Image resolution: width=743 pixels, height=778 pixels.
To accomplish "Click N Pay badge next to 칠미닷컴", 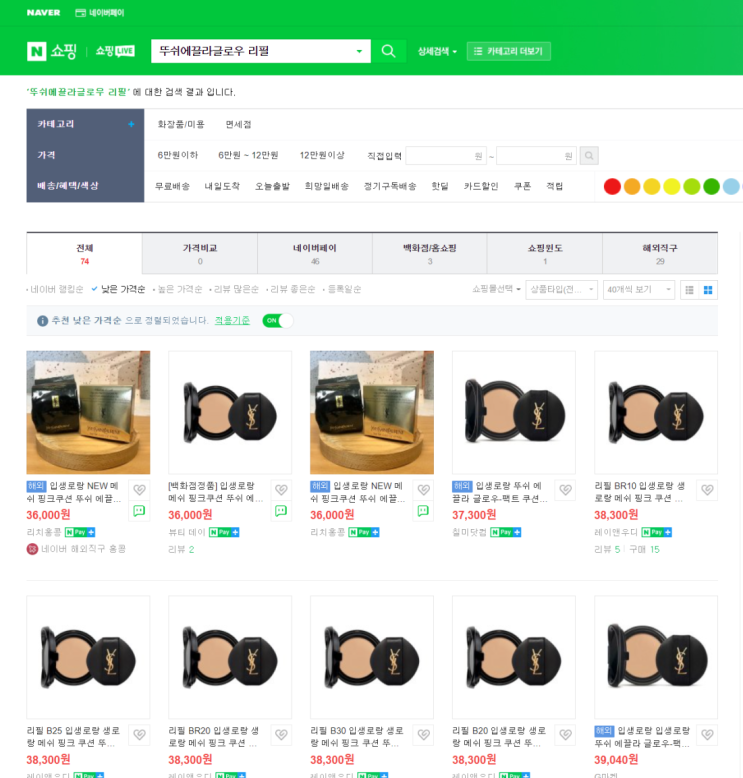I will [505, 532].
